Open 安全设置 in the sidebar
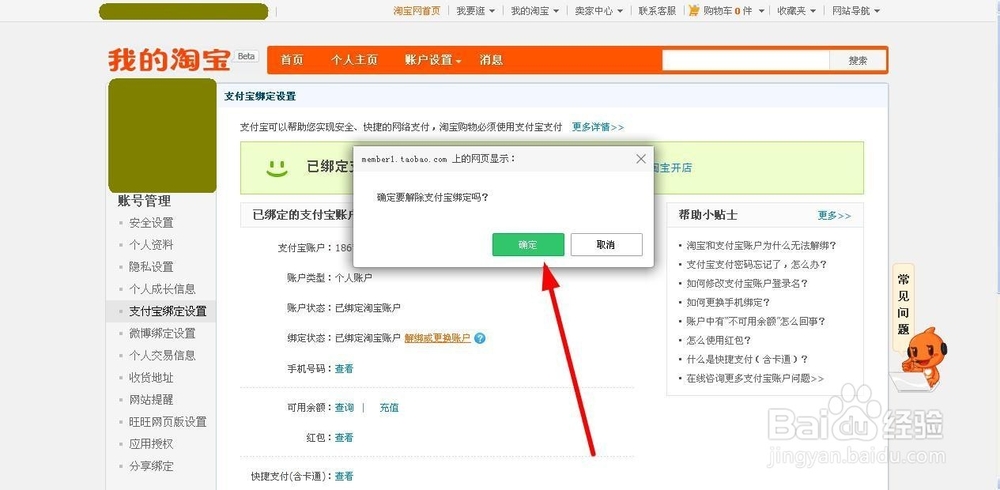The height and width of the screenshot is (490, 1000). click(x=151, y=223)
